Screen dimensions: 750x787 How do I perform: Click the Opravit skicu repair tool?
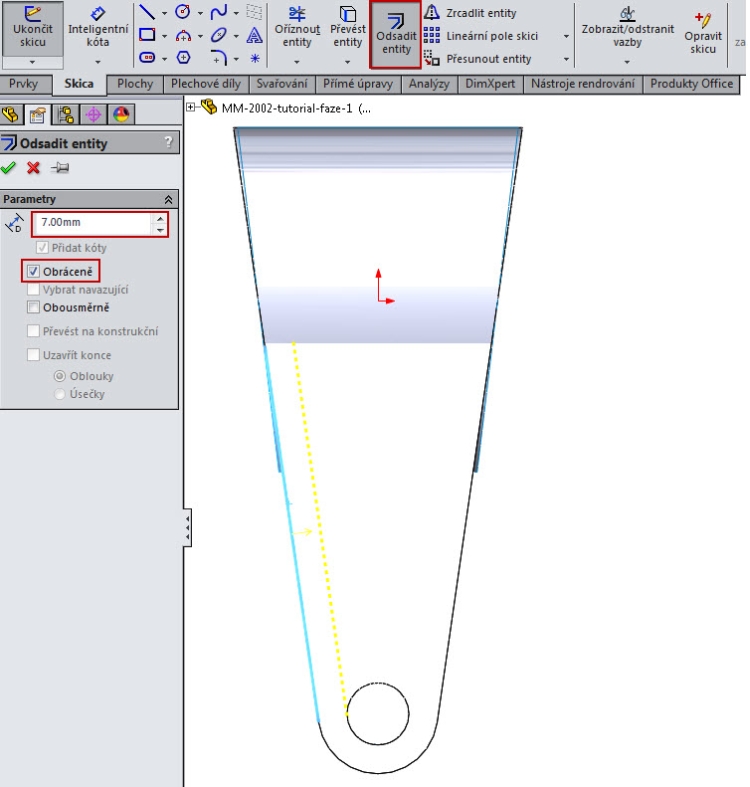tap(703, 33)
